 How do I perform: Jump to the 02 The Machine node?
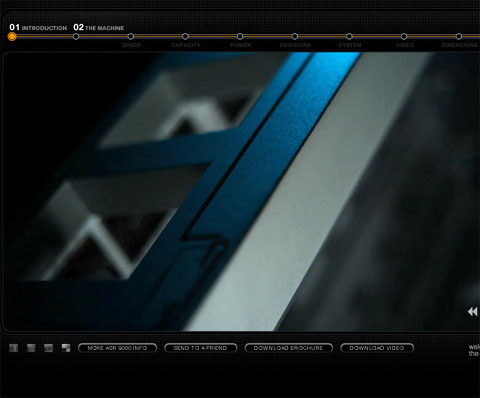click(76, 36)
